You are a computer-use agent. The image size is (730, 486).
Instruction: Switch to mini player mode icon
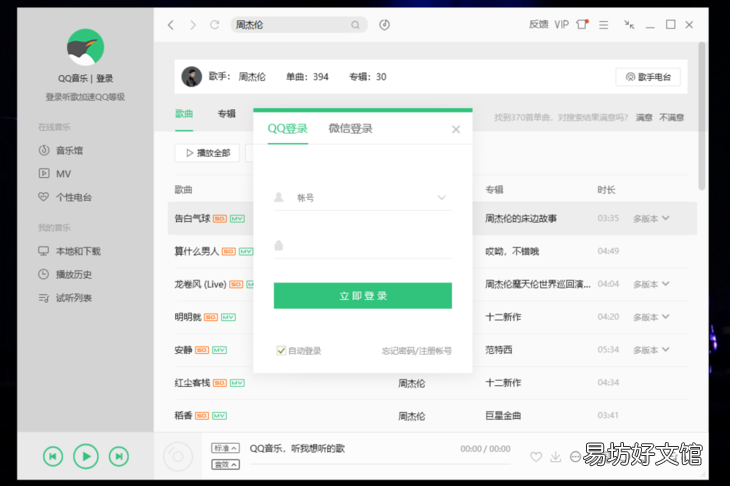(x=629, y=24)
